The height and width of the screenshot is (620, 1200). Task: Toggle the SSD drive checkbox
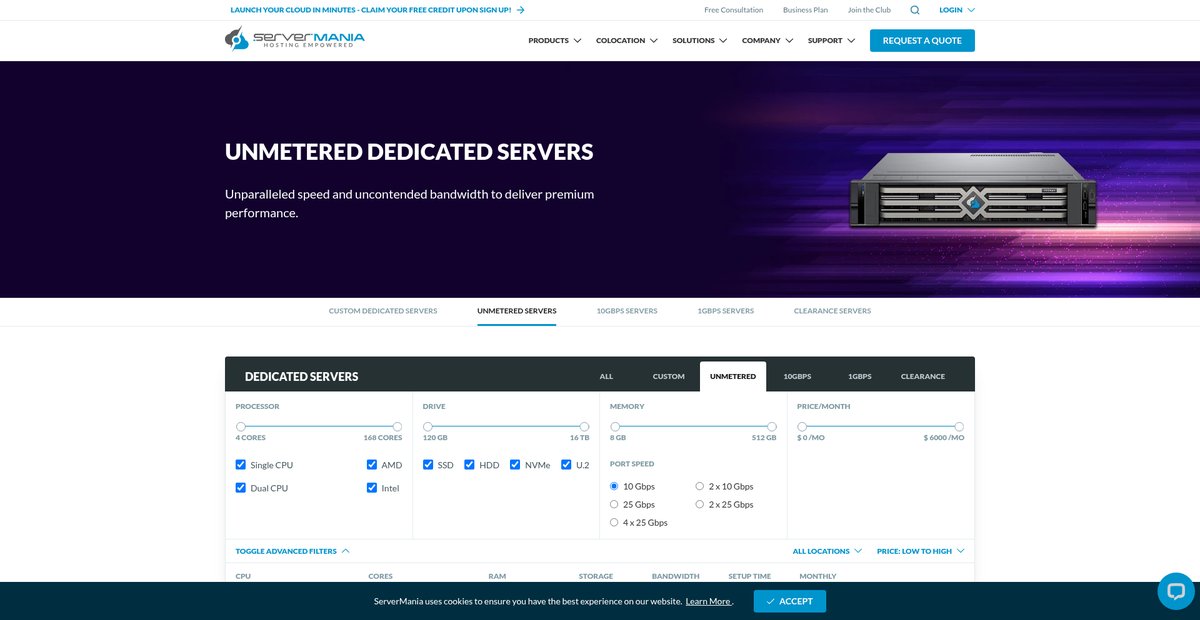428,465
